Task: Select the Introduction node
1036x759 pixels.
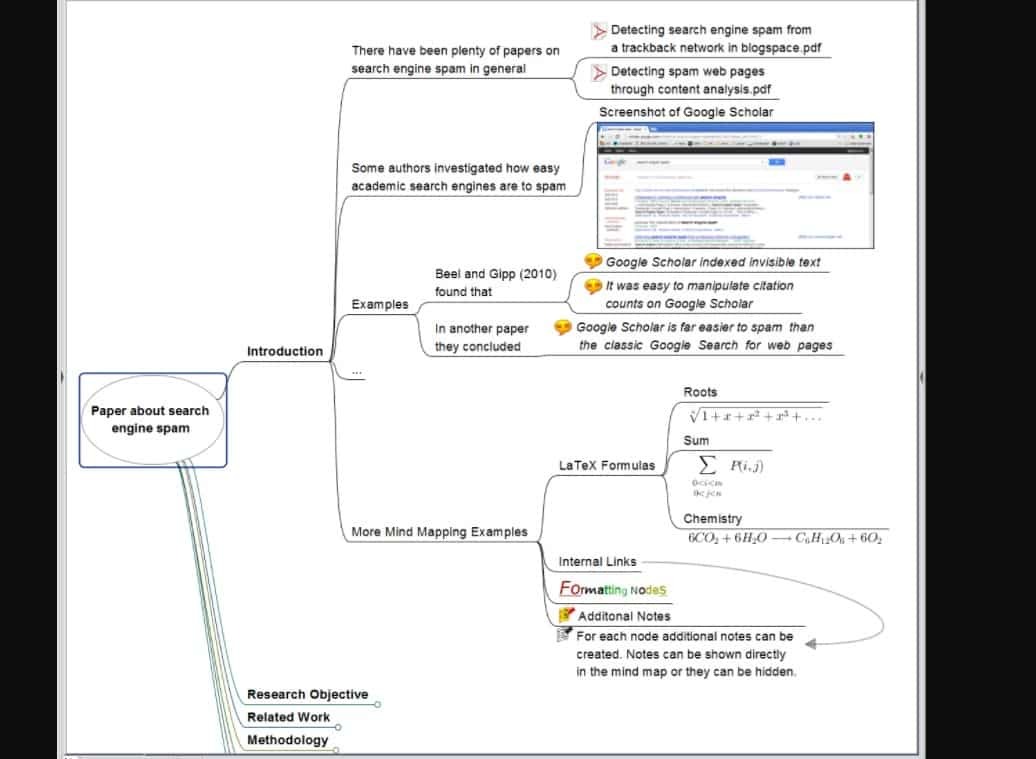Action: pos(285,351)
